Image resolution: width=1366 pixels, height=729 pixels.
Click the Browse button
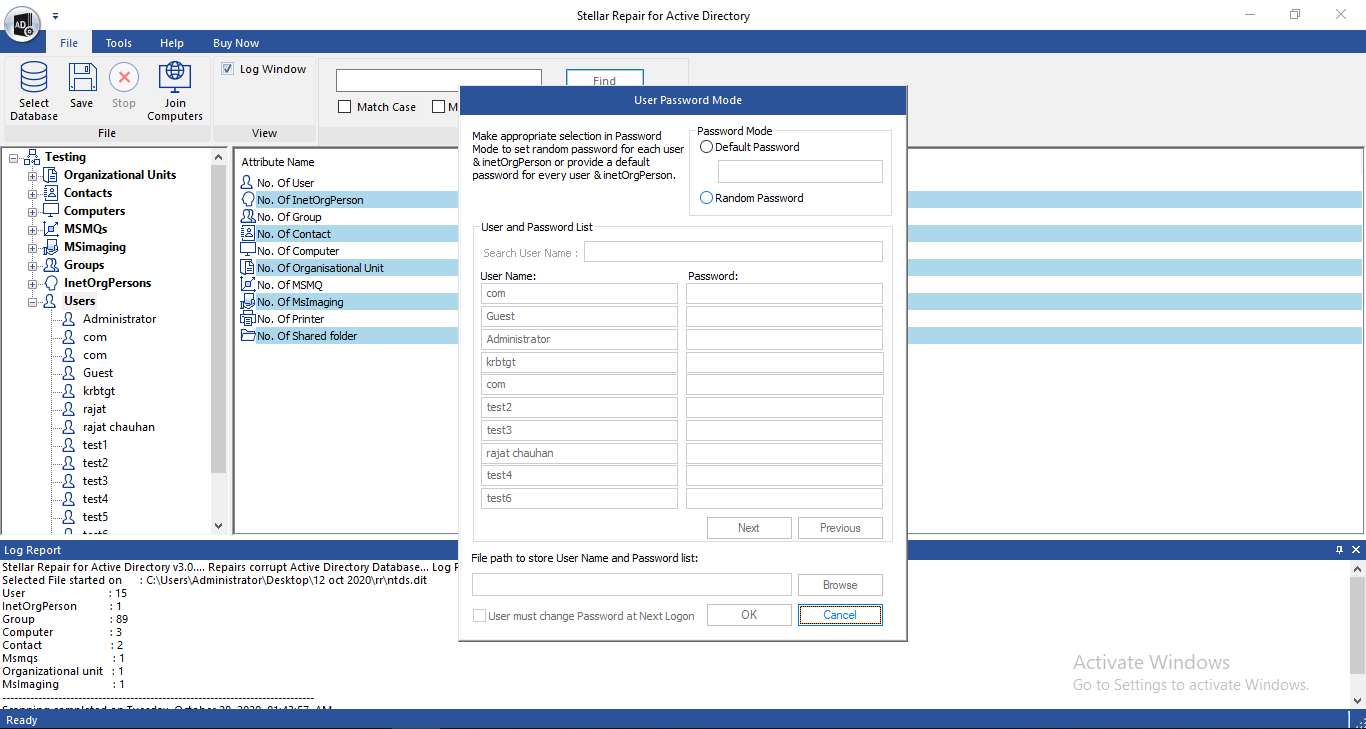pyautogui.click(x=839, y=585)
